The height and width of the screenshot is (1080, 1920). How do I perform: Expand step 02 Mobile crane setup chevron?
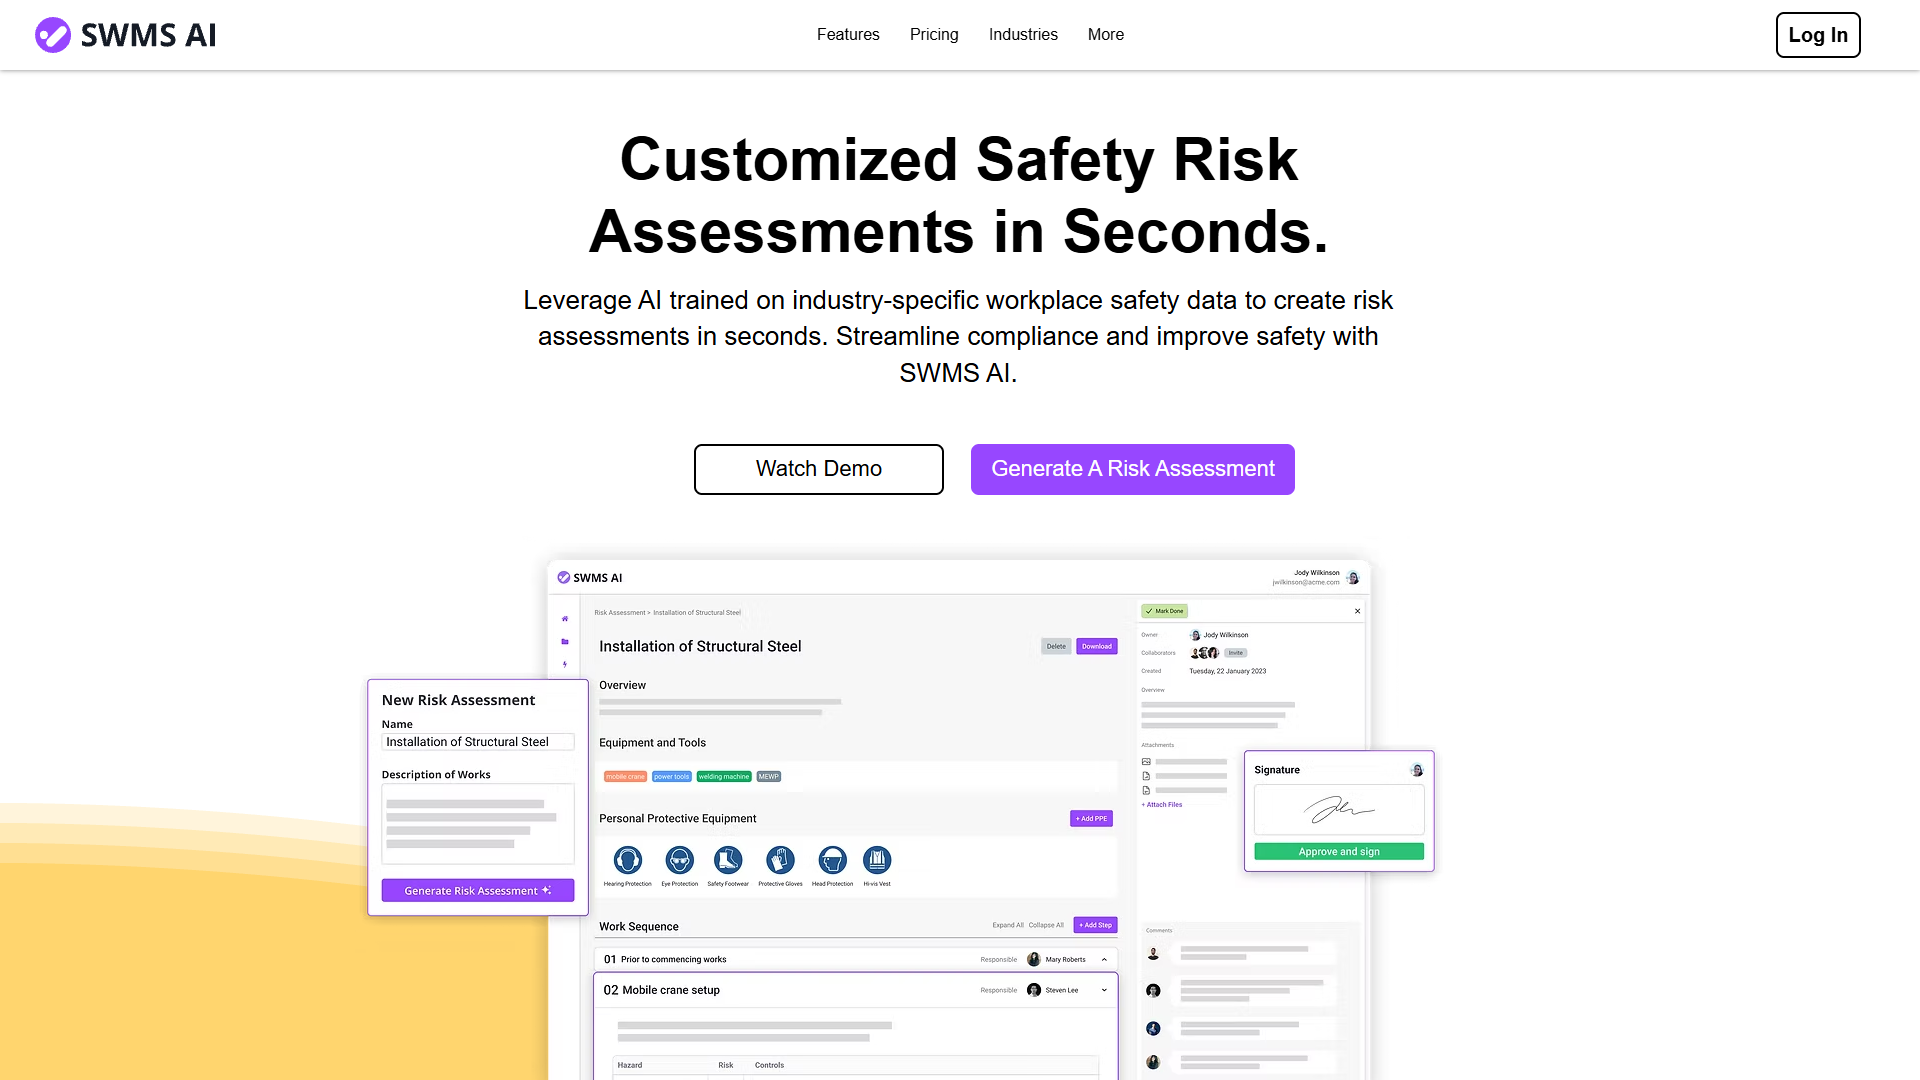click(x=1104, y=991)
